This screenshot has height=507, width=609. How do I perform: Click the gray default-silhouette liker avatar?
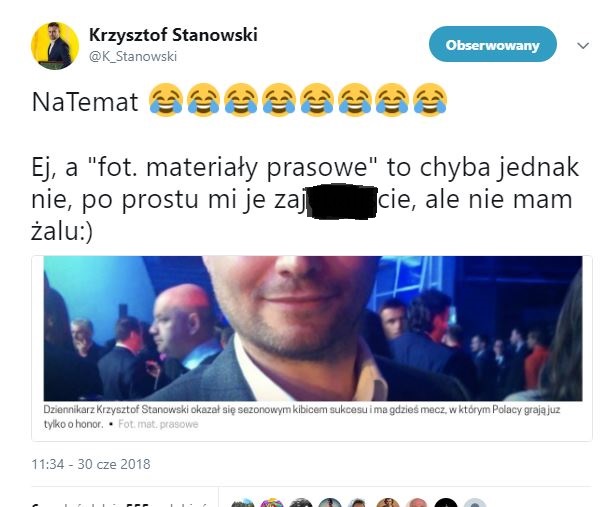pos(475,502)
